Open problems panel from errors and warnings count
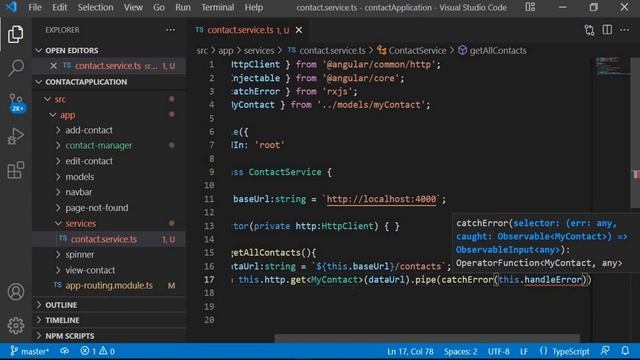Image resolution: width=640 pixels, height=360 pixels. 98,351
